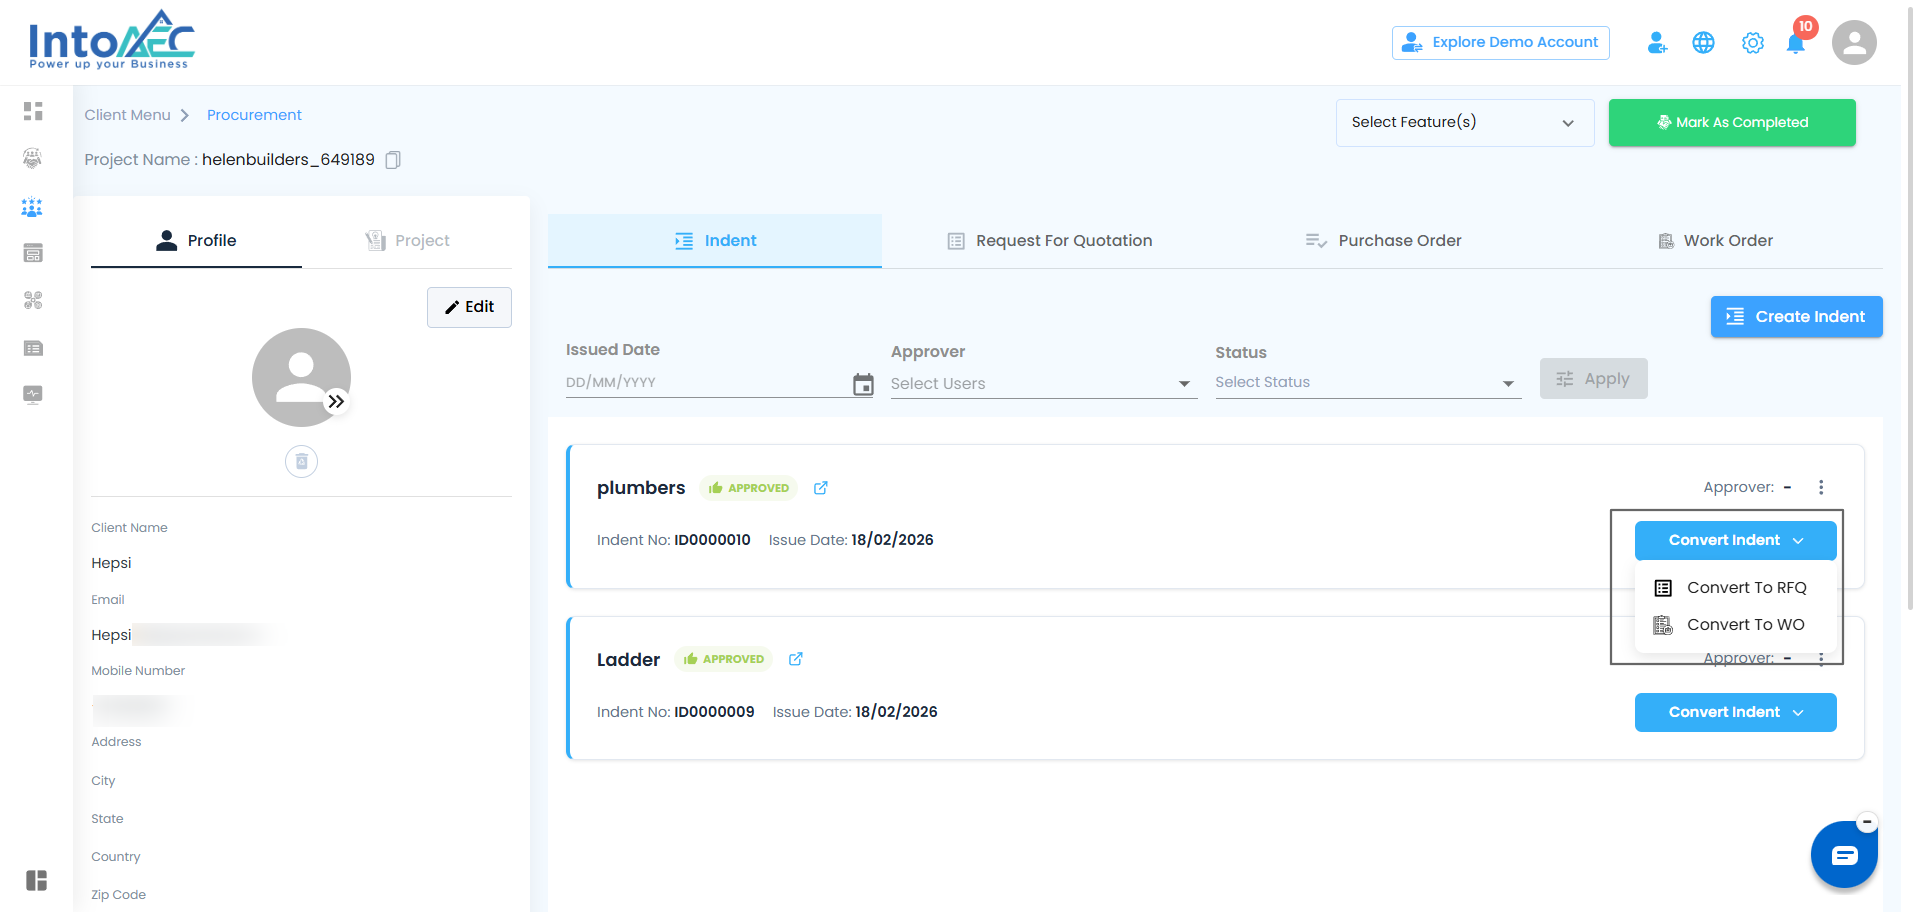Open the settings gear icon
The height and width of the screenshot is (912, 1920).
click(x=1752, y=43)
